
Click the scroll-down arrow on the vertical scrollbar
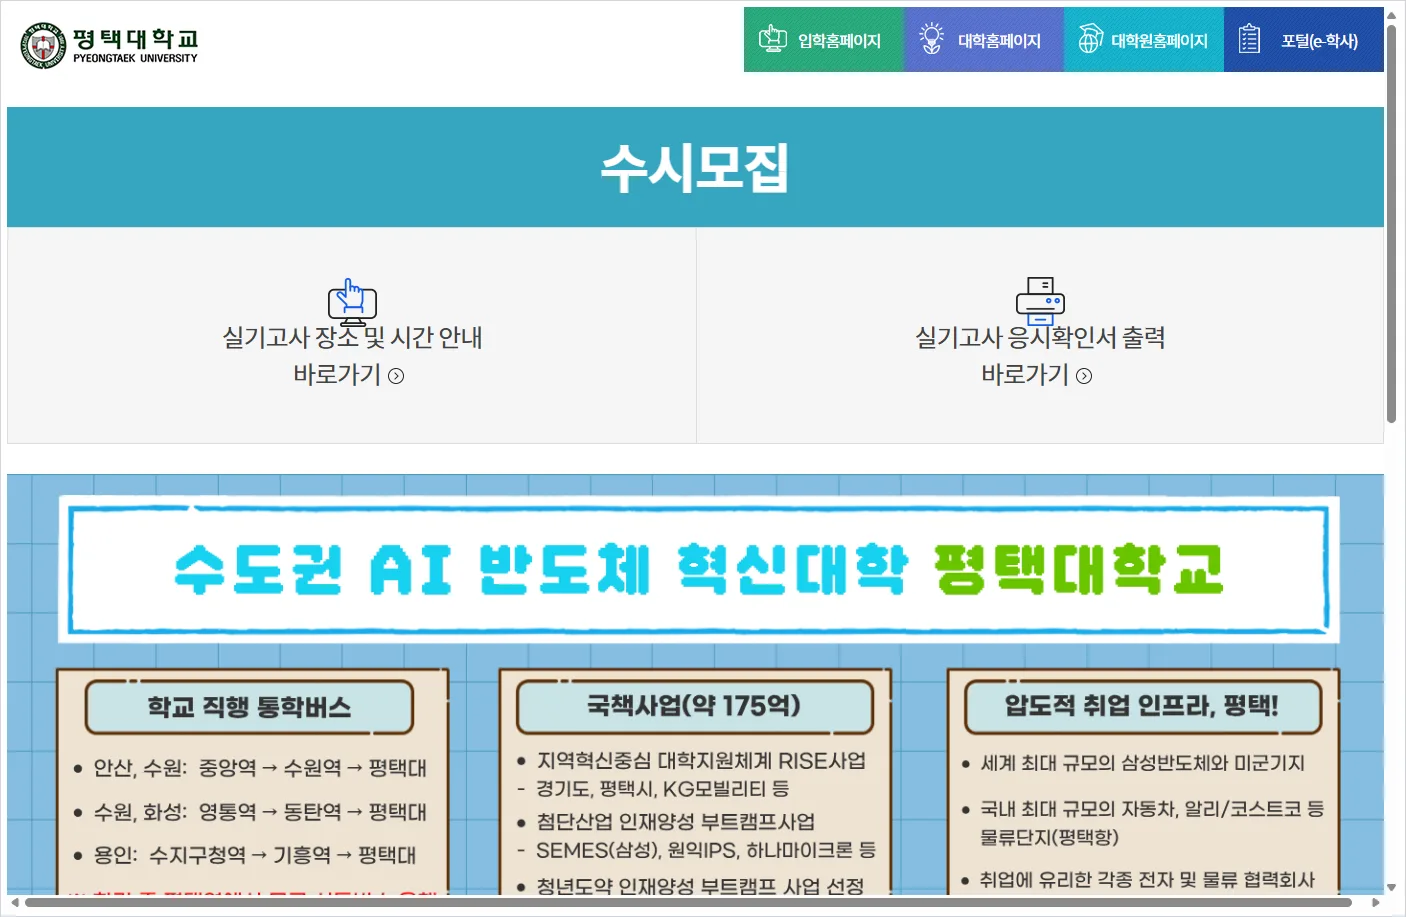pyautogui.click(x=1391, y=887)
